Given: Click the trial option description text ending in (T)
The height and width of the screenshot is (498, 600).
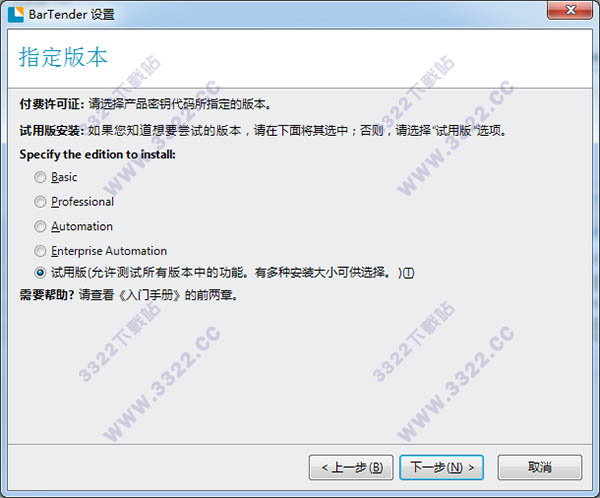Looking at the screenshot, I should 233,273.
